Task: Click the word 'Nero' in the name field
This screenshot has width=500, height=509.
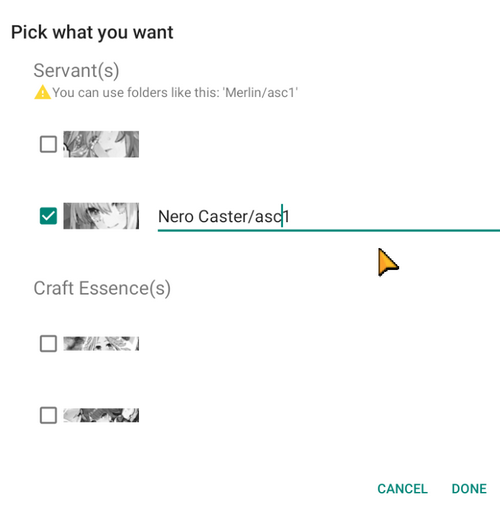Action: pyautogui.click(x=176, y=217)
